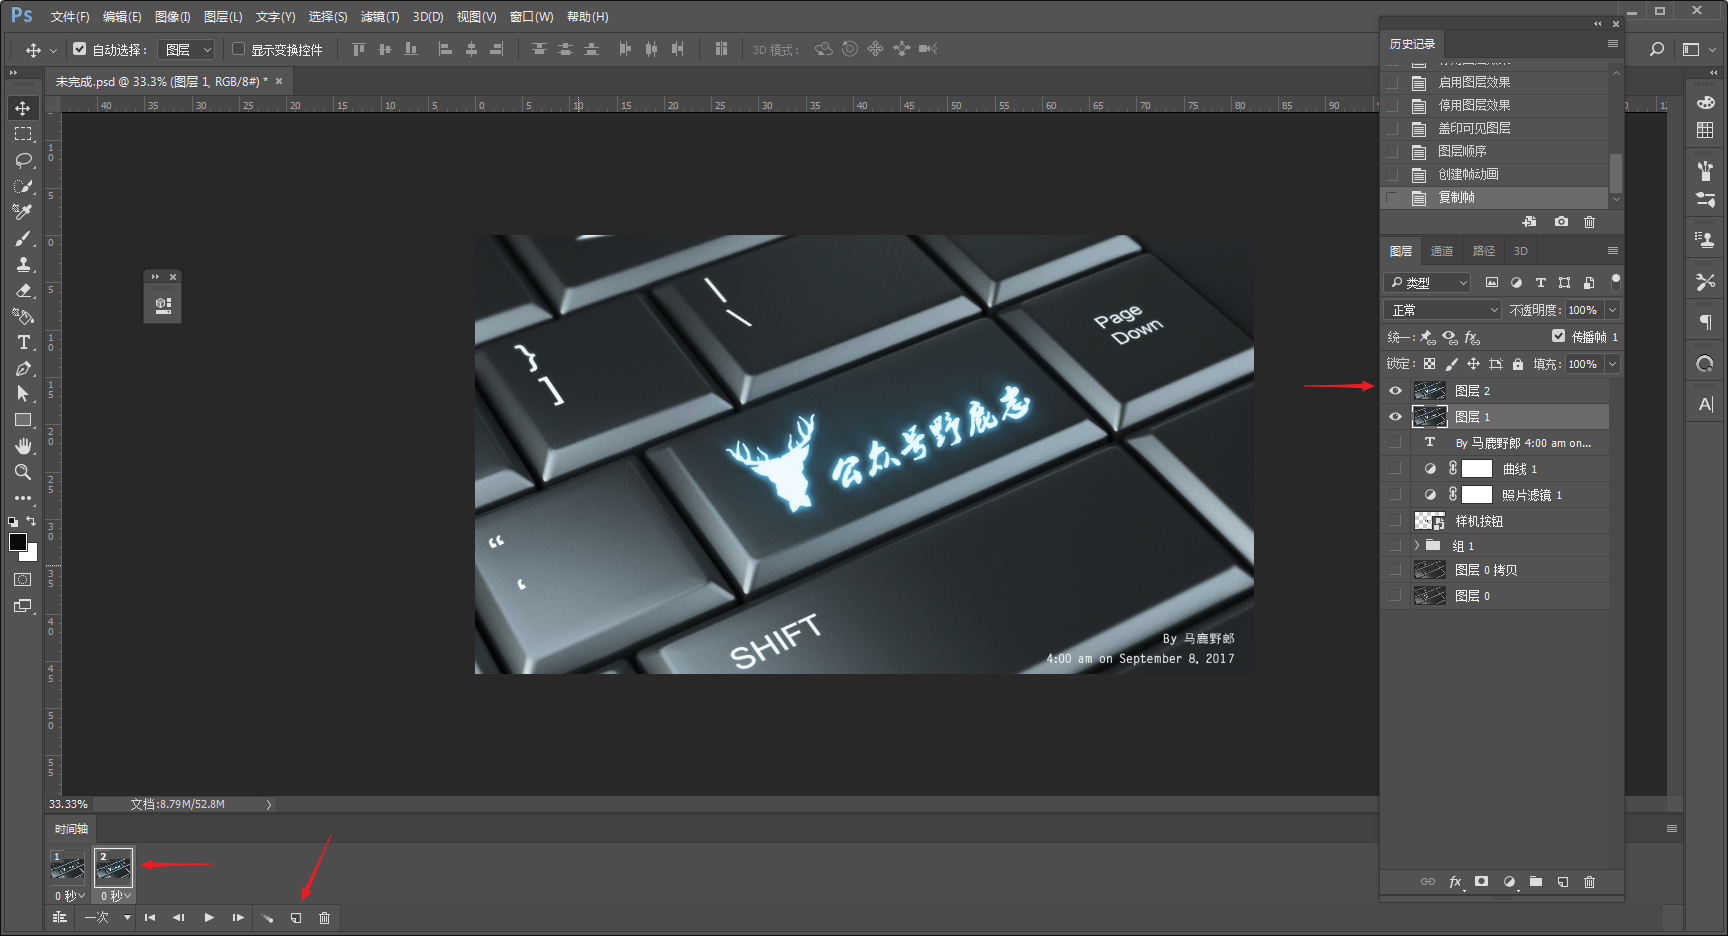Toggle the propagate frame 1 checkbox

(x=1558, y=336)
